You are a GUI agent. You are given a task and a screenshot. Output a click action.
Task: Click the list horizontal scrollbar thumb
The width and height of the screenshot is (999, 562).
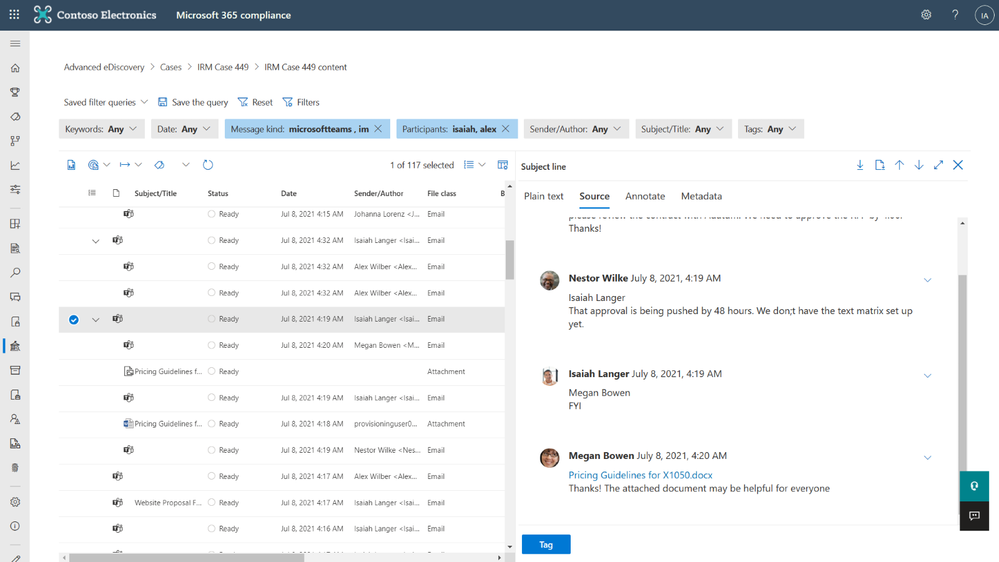click(186, 558)
